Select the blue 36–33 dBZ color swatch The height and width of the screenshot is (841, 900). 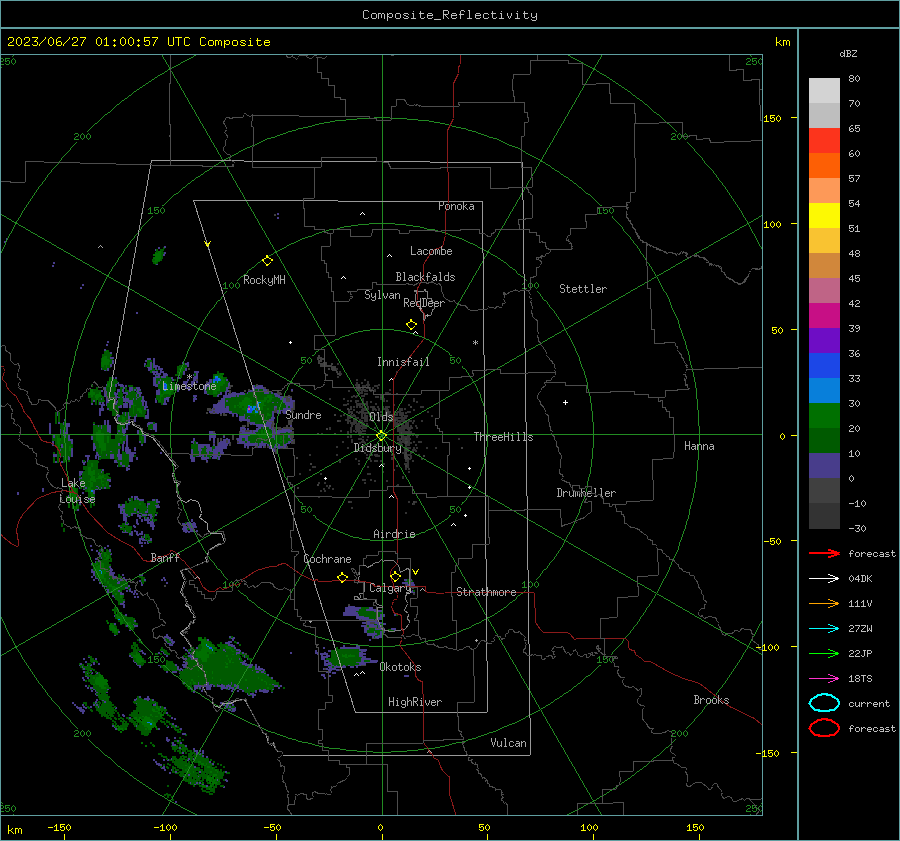pyautogui.click(x=824, y=366)
